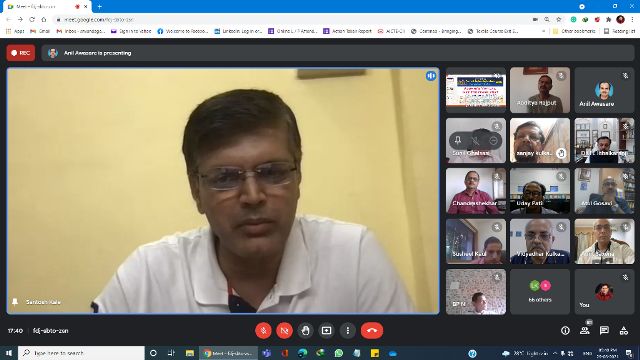640x360 pixels.
Task: Select the presentation slide thumbnail tile
Action: (x=476, y=90)
